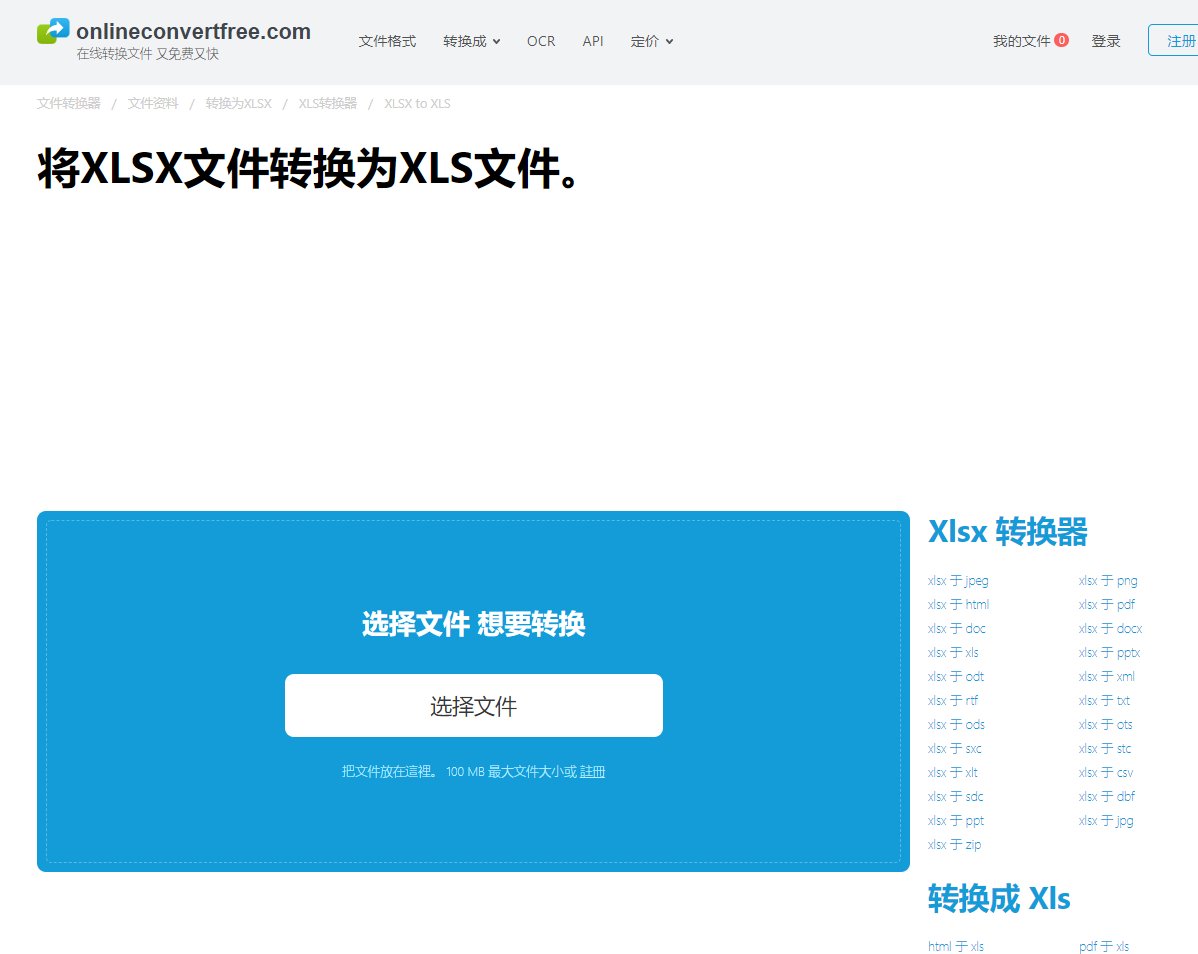Screen dimensions: 1198x954
Task: Open the API page from top navigation
Action: point(593,41)
